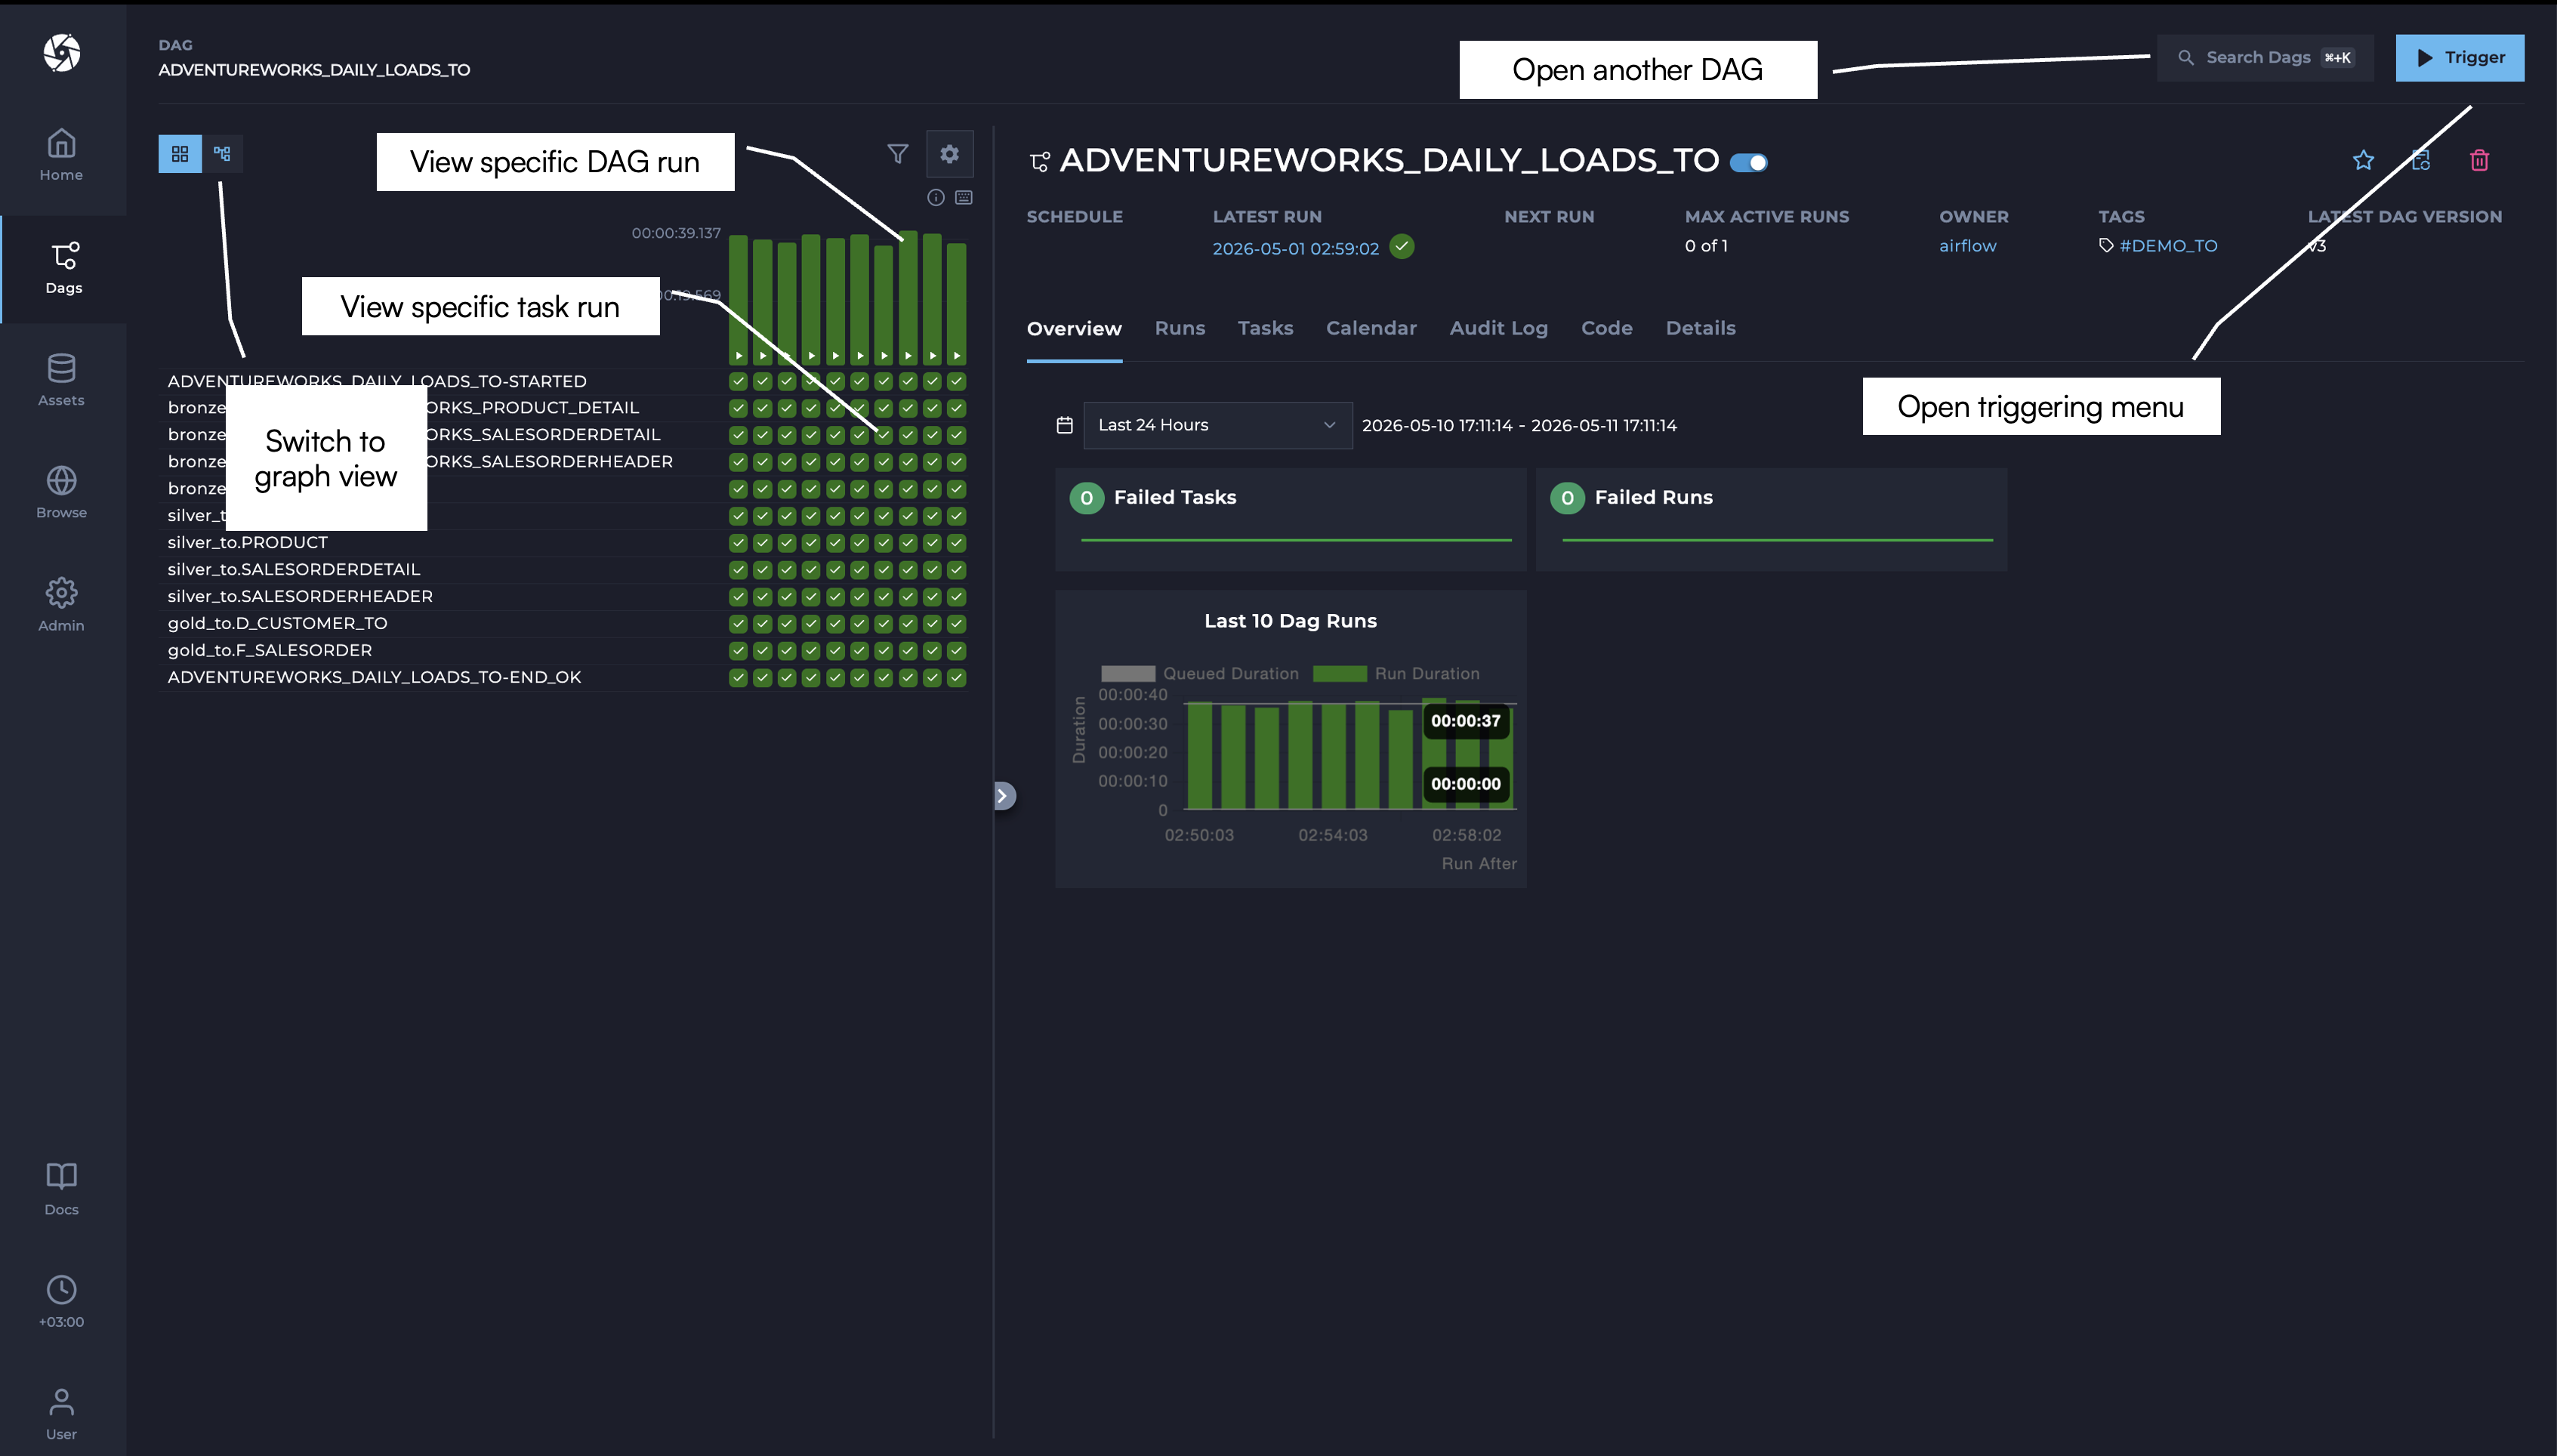
Task: Favorite this DAG with the star icon
Action: [x=2363, y=160]
